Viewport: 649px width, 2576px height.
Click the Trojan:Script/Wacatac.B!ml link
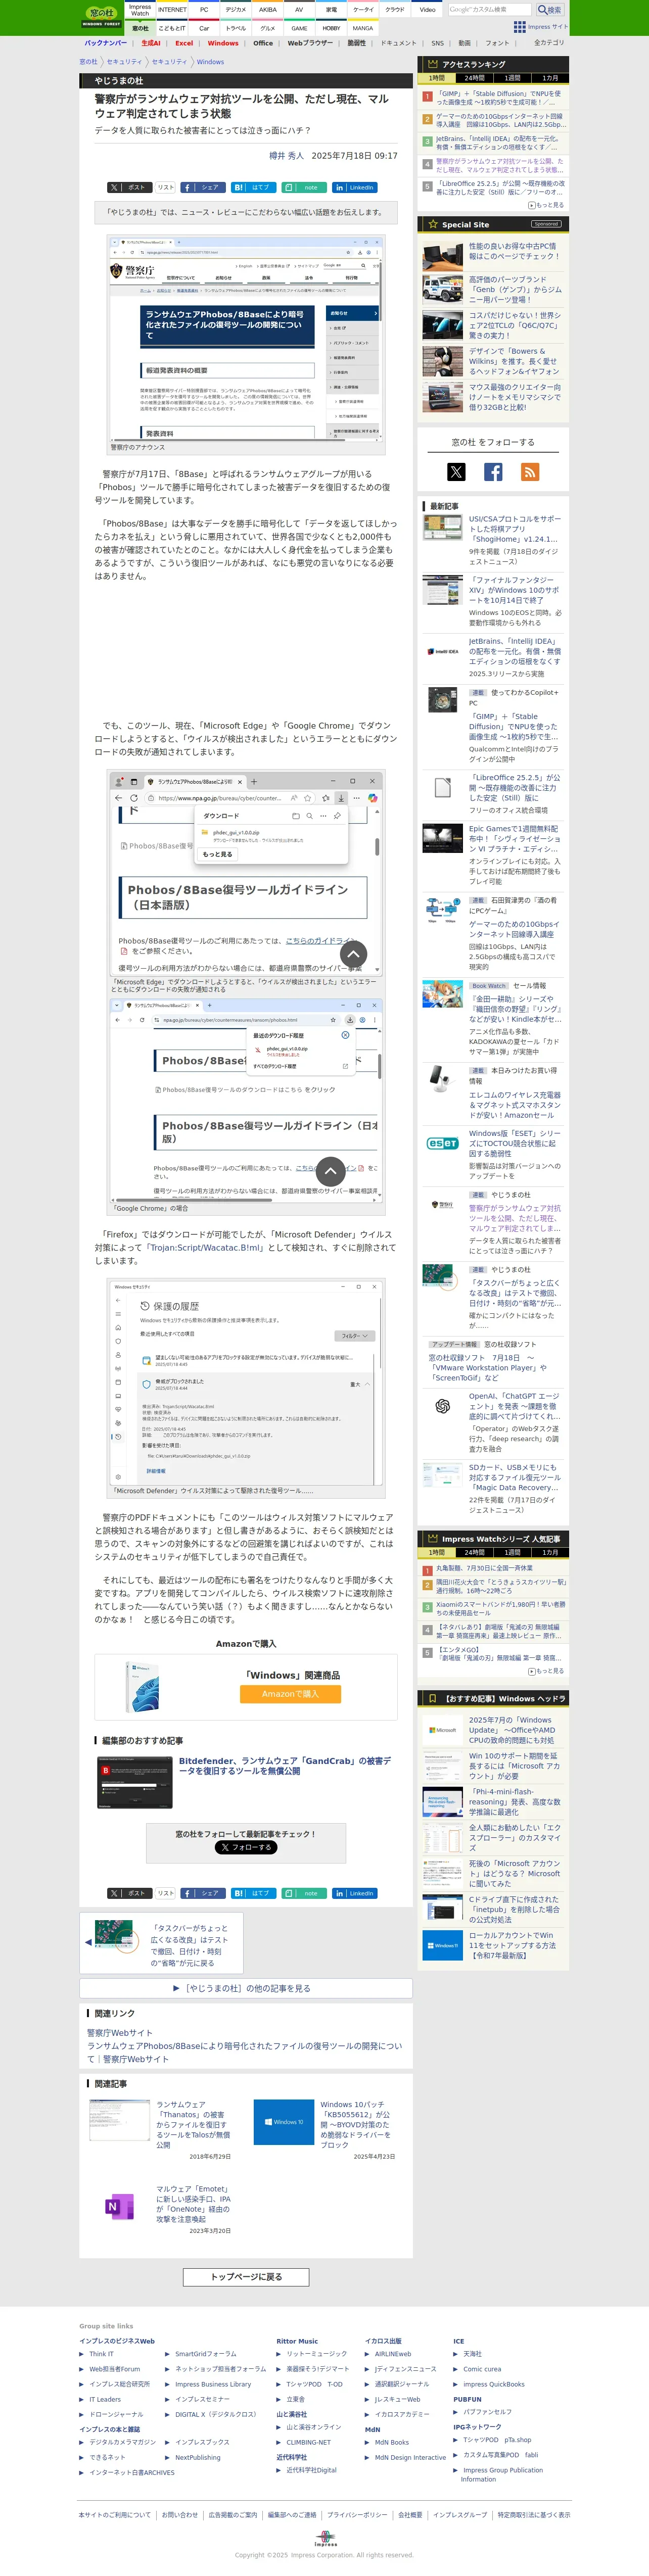pyautogui.click(x=205, y=1247)
